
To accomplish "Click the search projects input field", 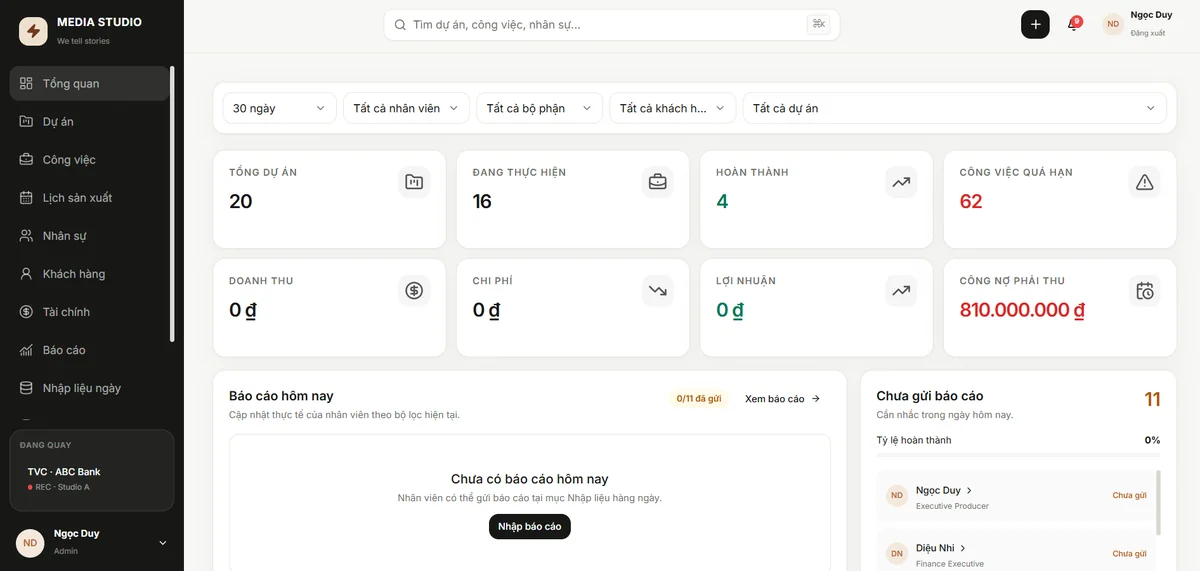I will click(612, 24).
